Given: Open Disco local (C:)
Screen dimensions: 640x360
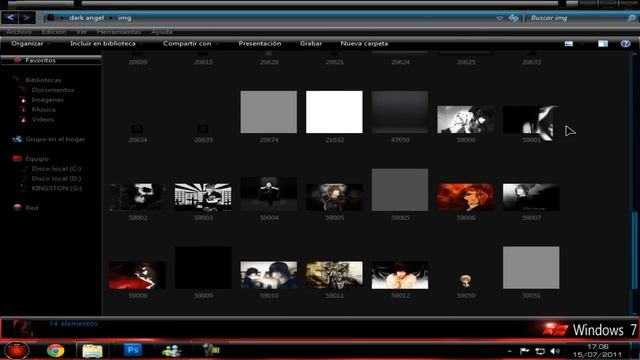Looking at the screenshot, I should pyautogui.click(x=56, y=169).
